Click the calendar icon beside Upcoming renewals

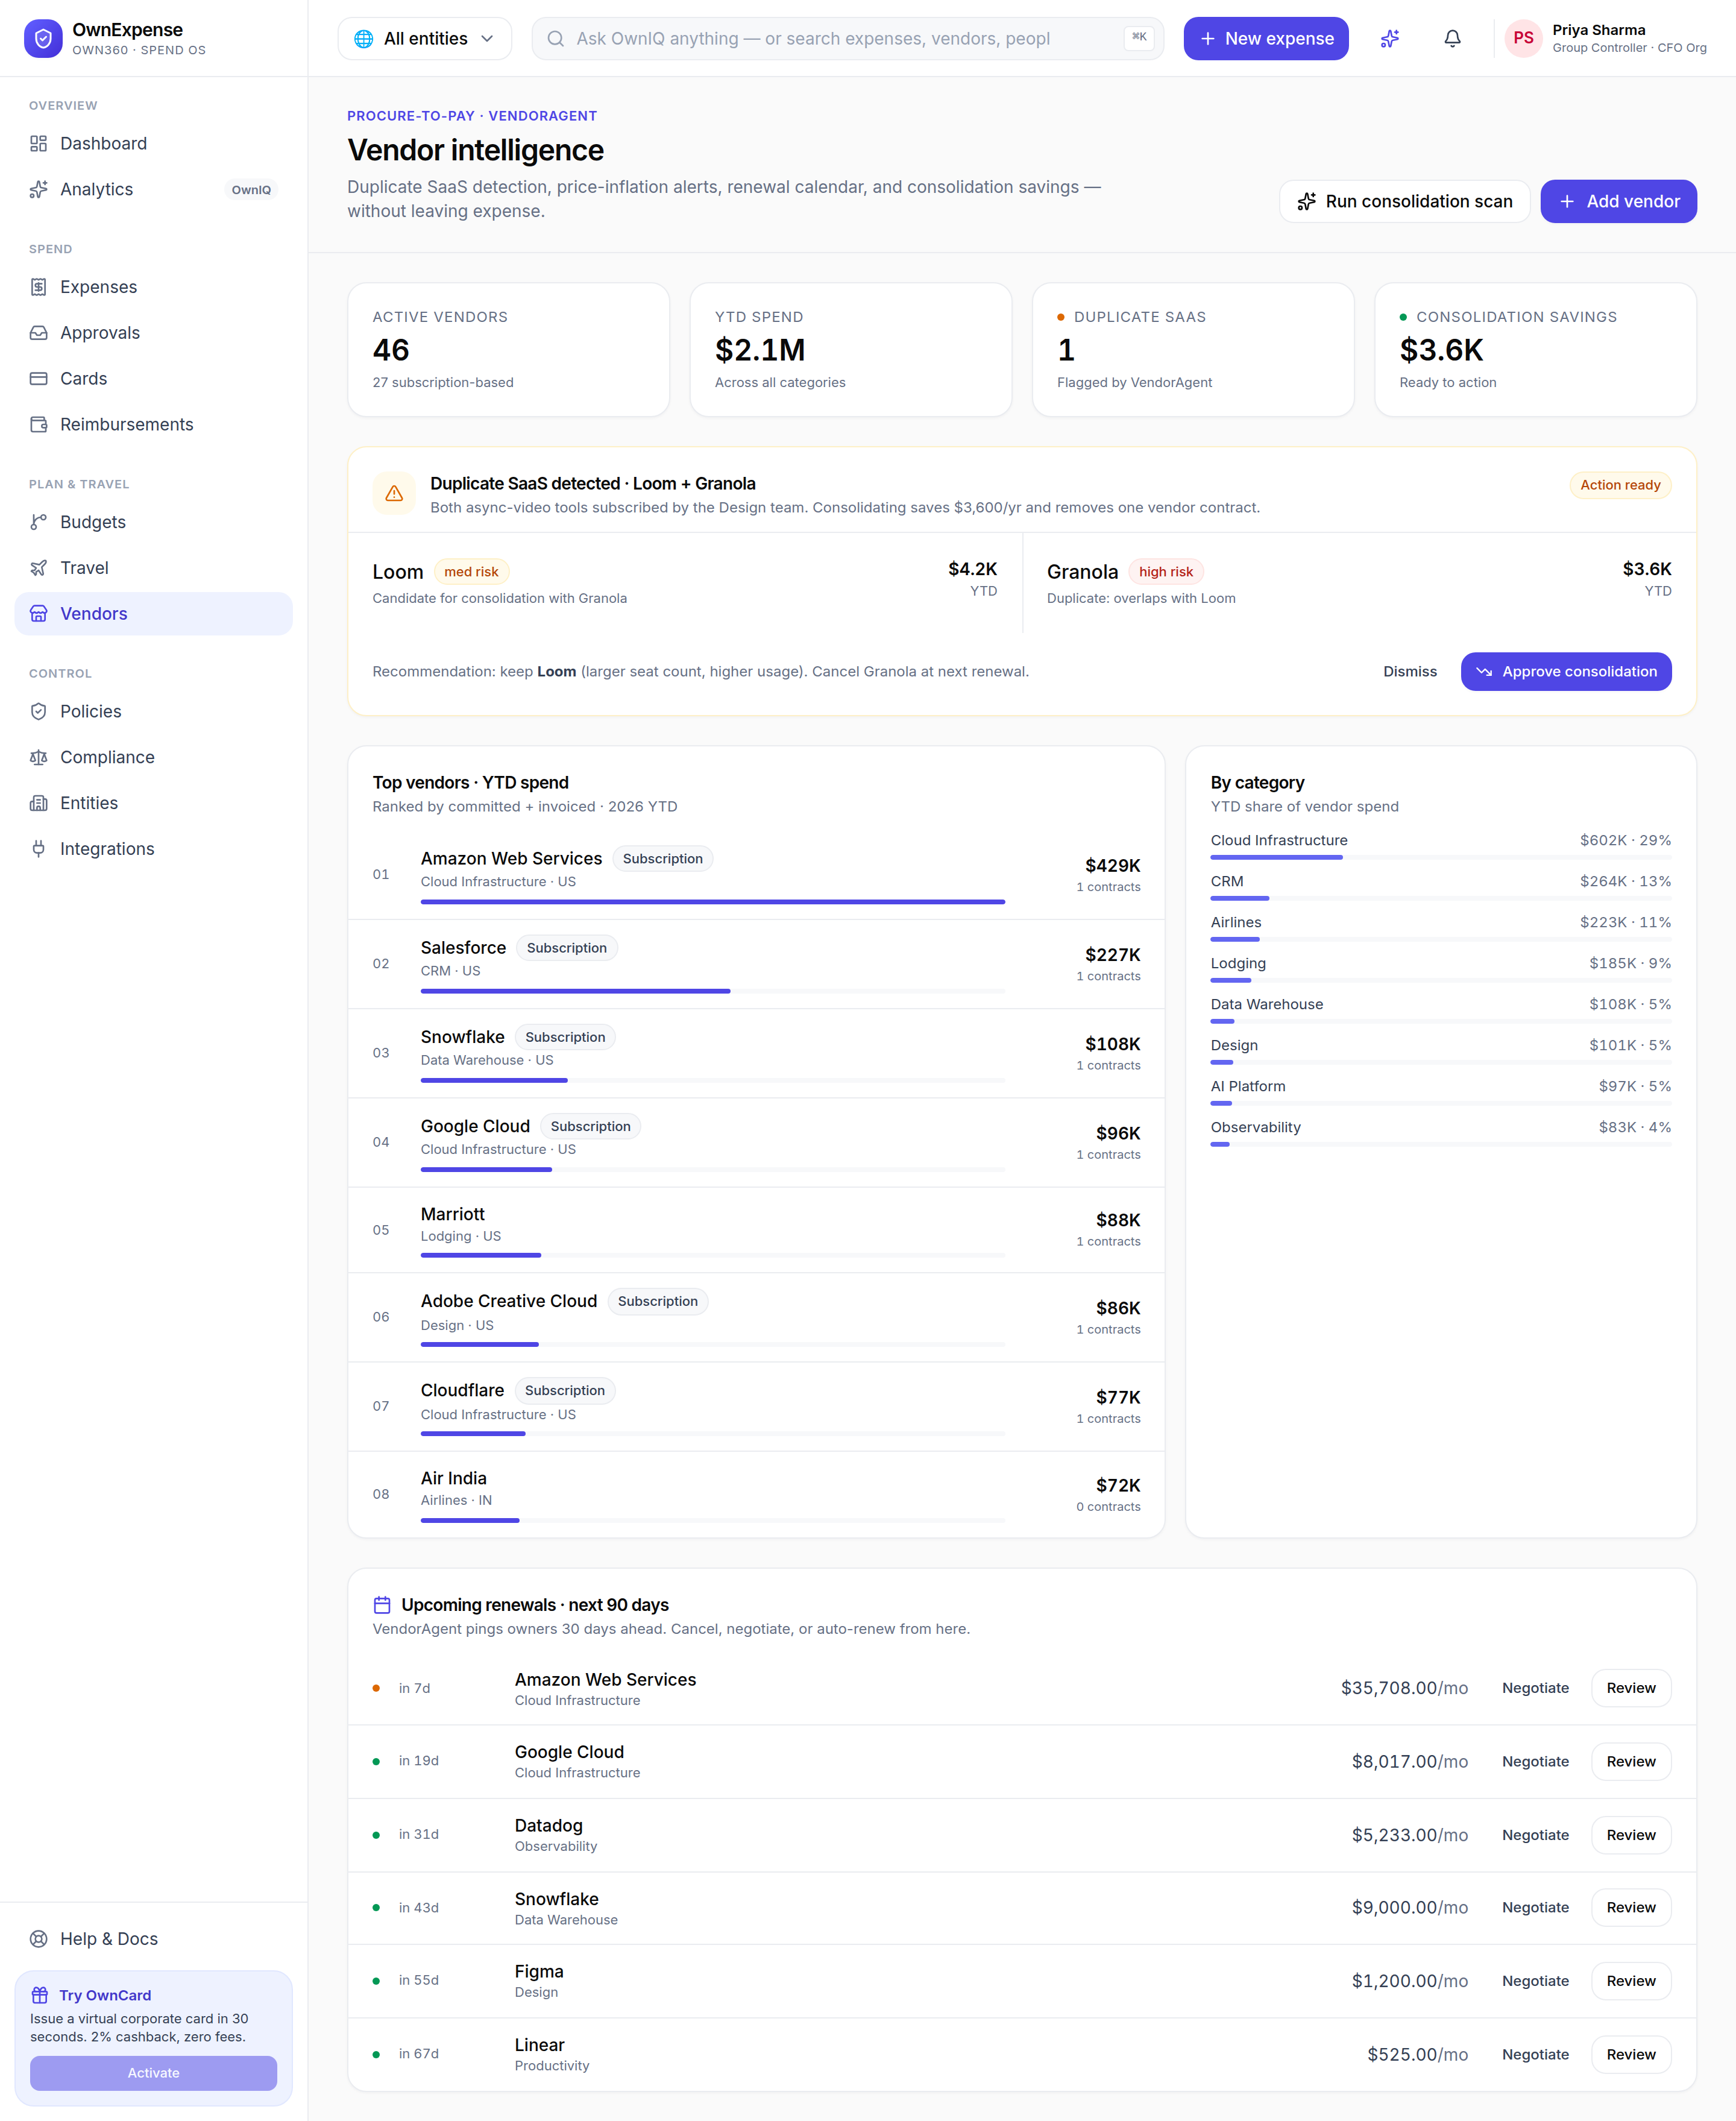pos(382,1604)
